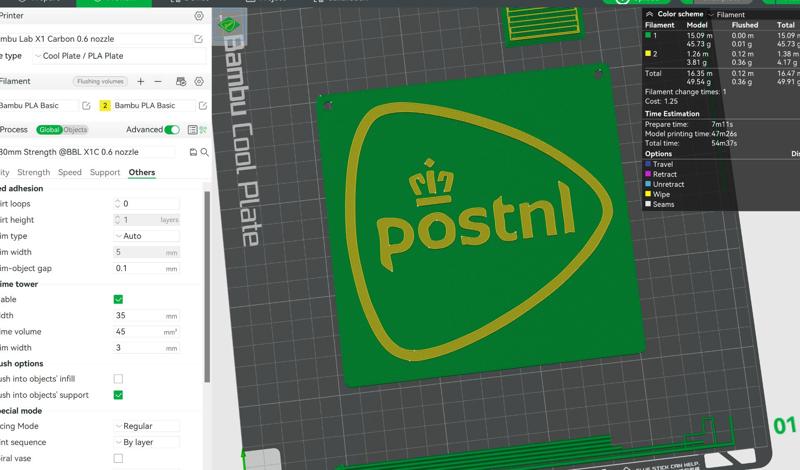Toggle filament 2 yellow visibility swatch

[648, 54]
